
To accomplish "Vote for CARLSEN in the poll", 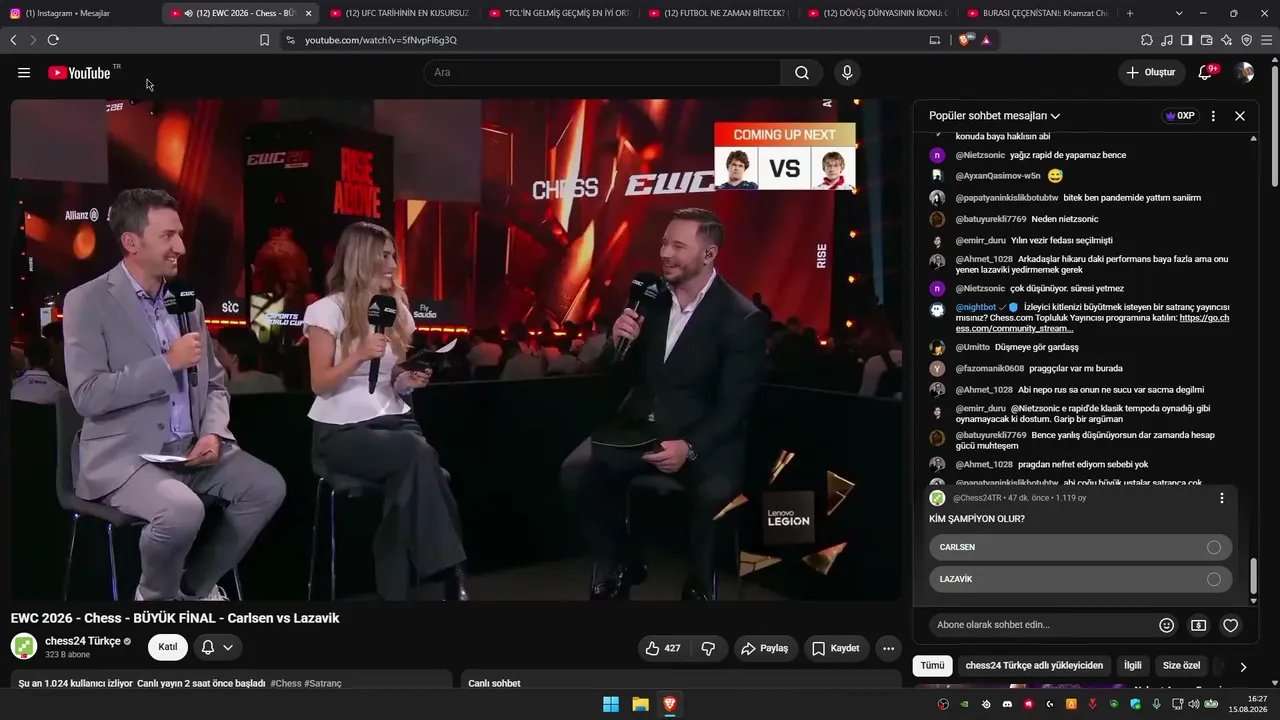I will [1080, 547].
